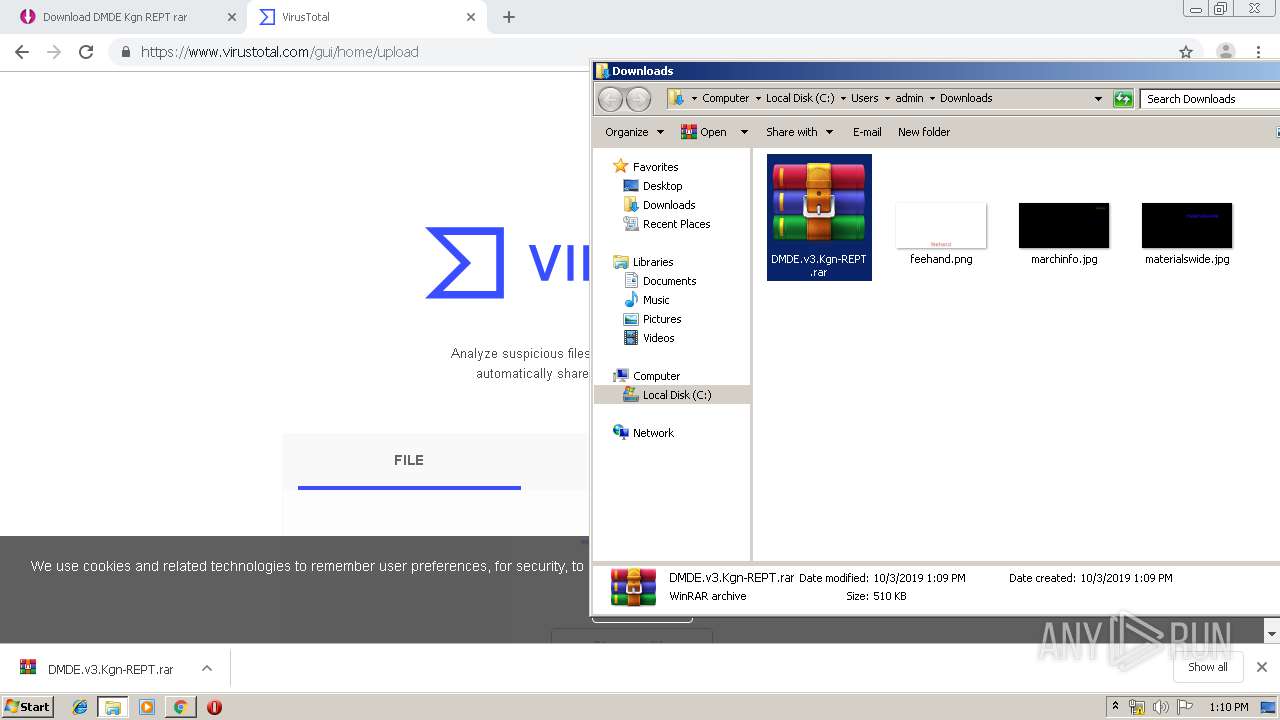Screen dimensions: 1280x720
Task: Launch Internet Explorer from the taskbar
Action: pos(80,707)
